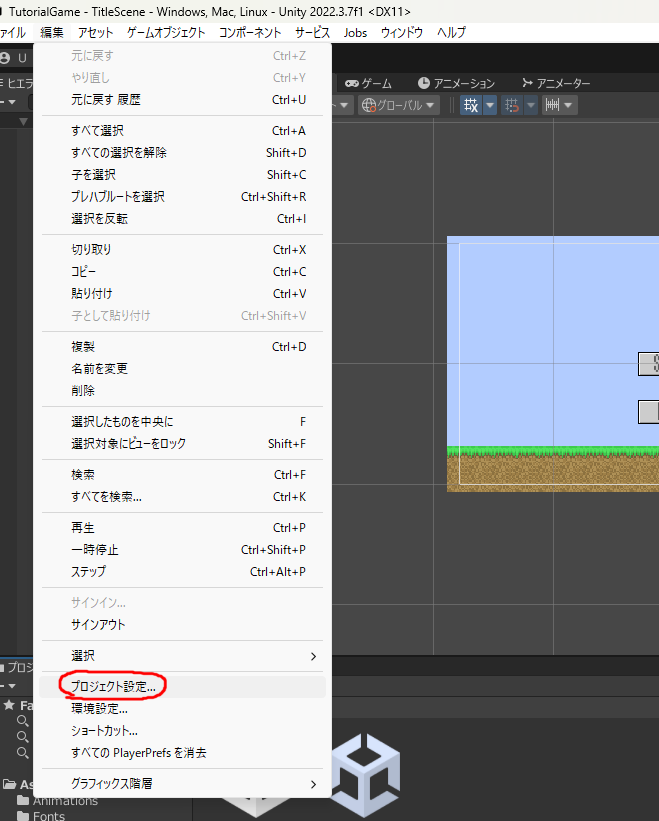Open the コンポーネント menu
The image size is (659, 821).
point(250,32)
